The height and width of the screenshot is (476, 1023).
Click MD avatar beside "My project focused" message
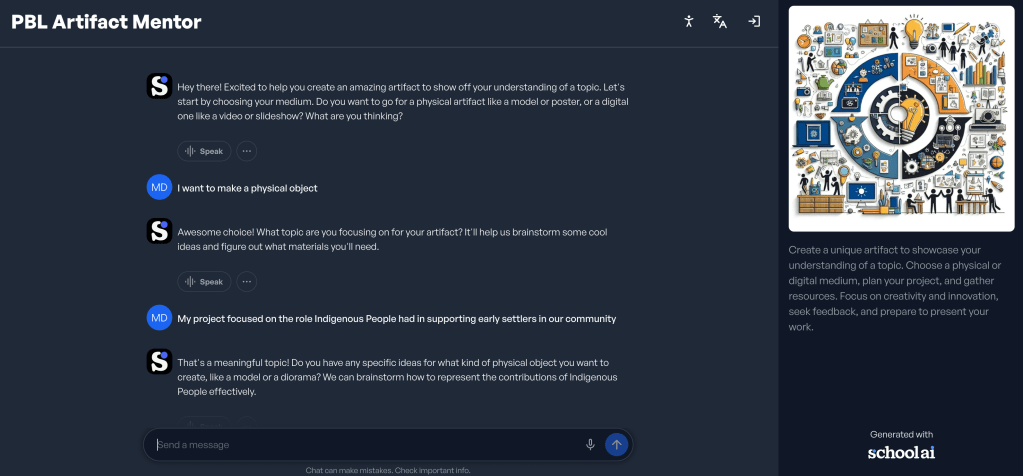click(159, 318)
